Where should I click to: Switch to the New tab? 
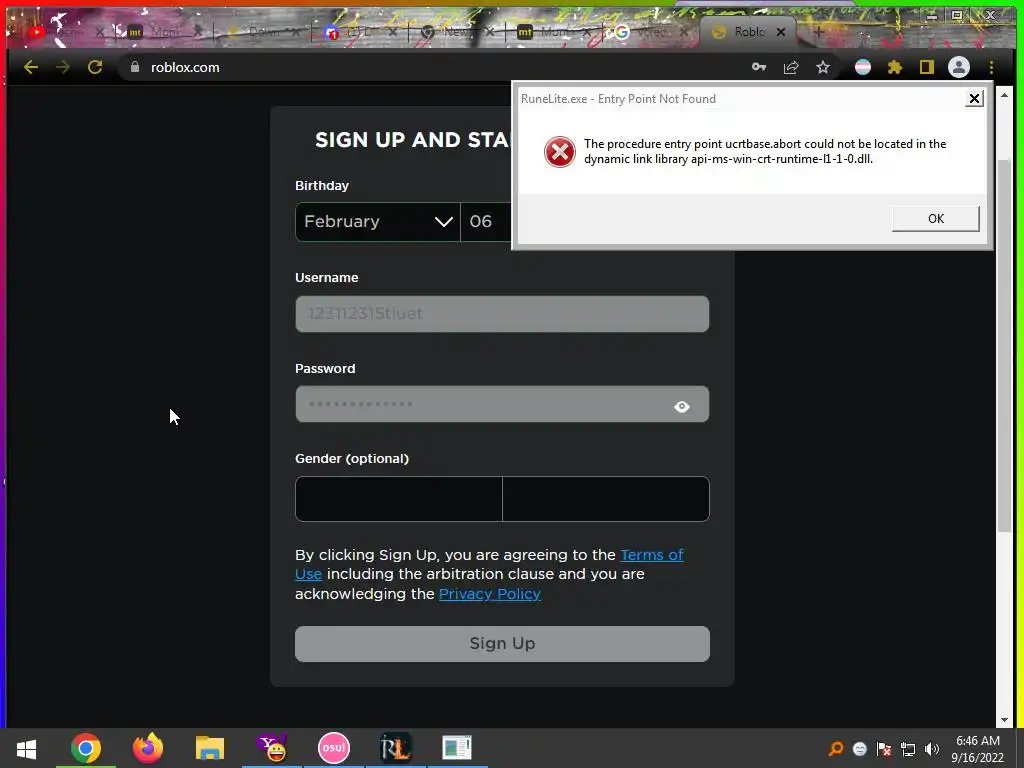457,31
